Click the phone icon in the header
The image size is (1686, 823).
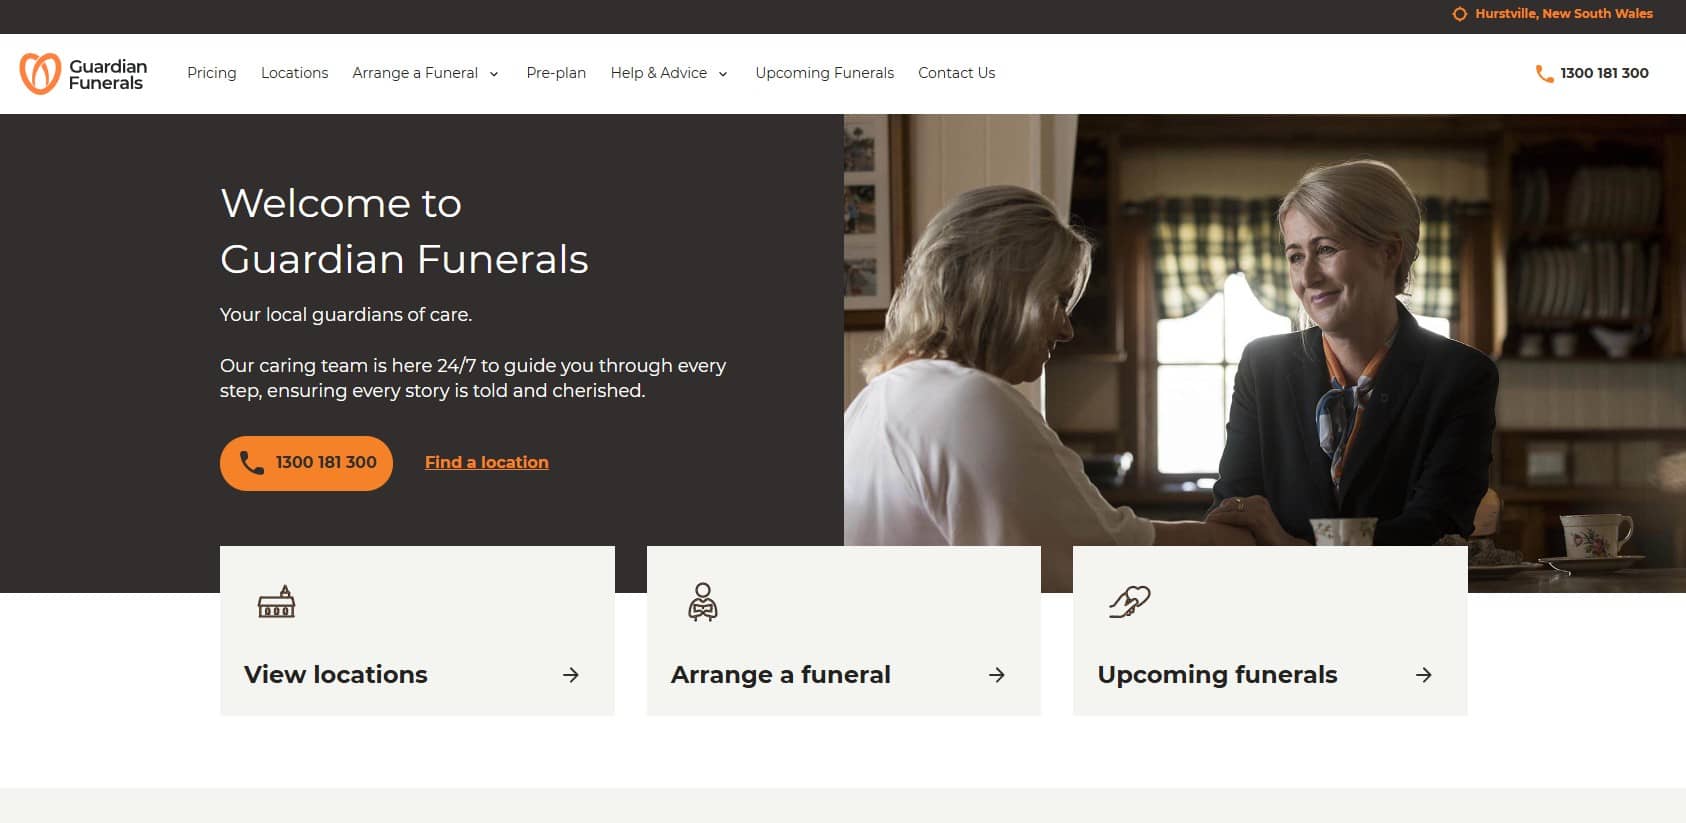click(1545, 73)
